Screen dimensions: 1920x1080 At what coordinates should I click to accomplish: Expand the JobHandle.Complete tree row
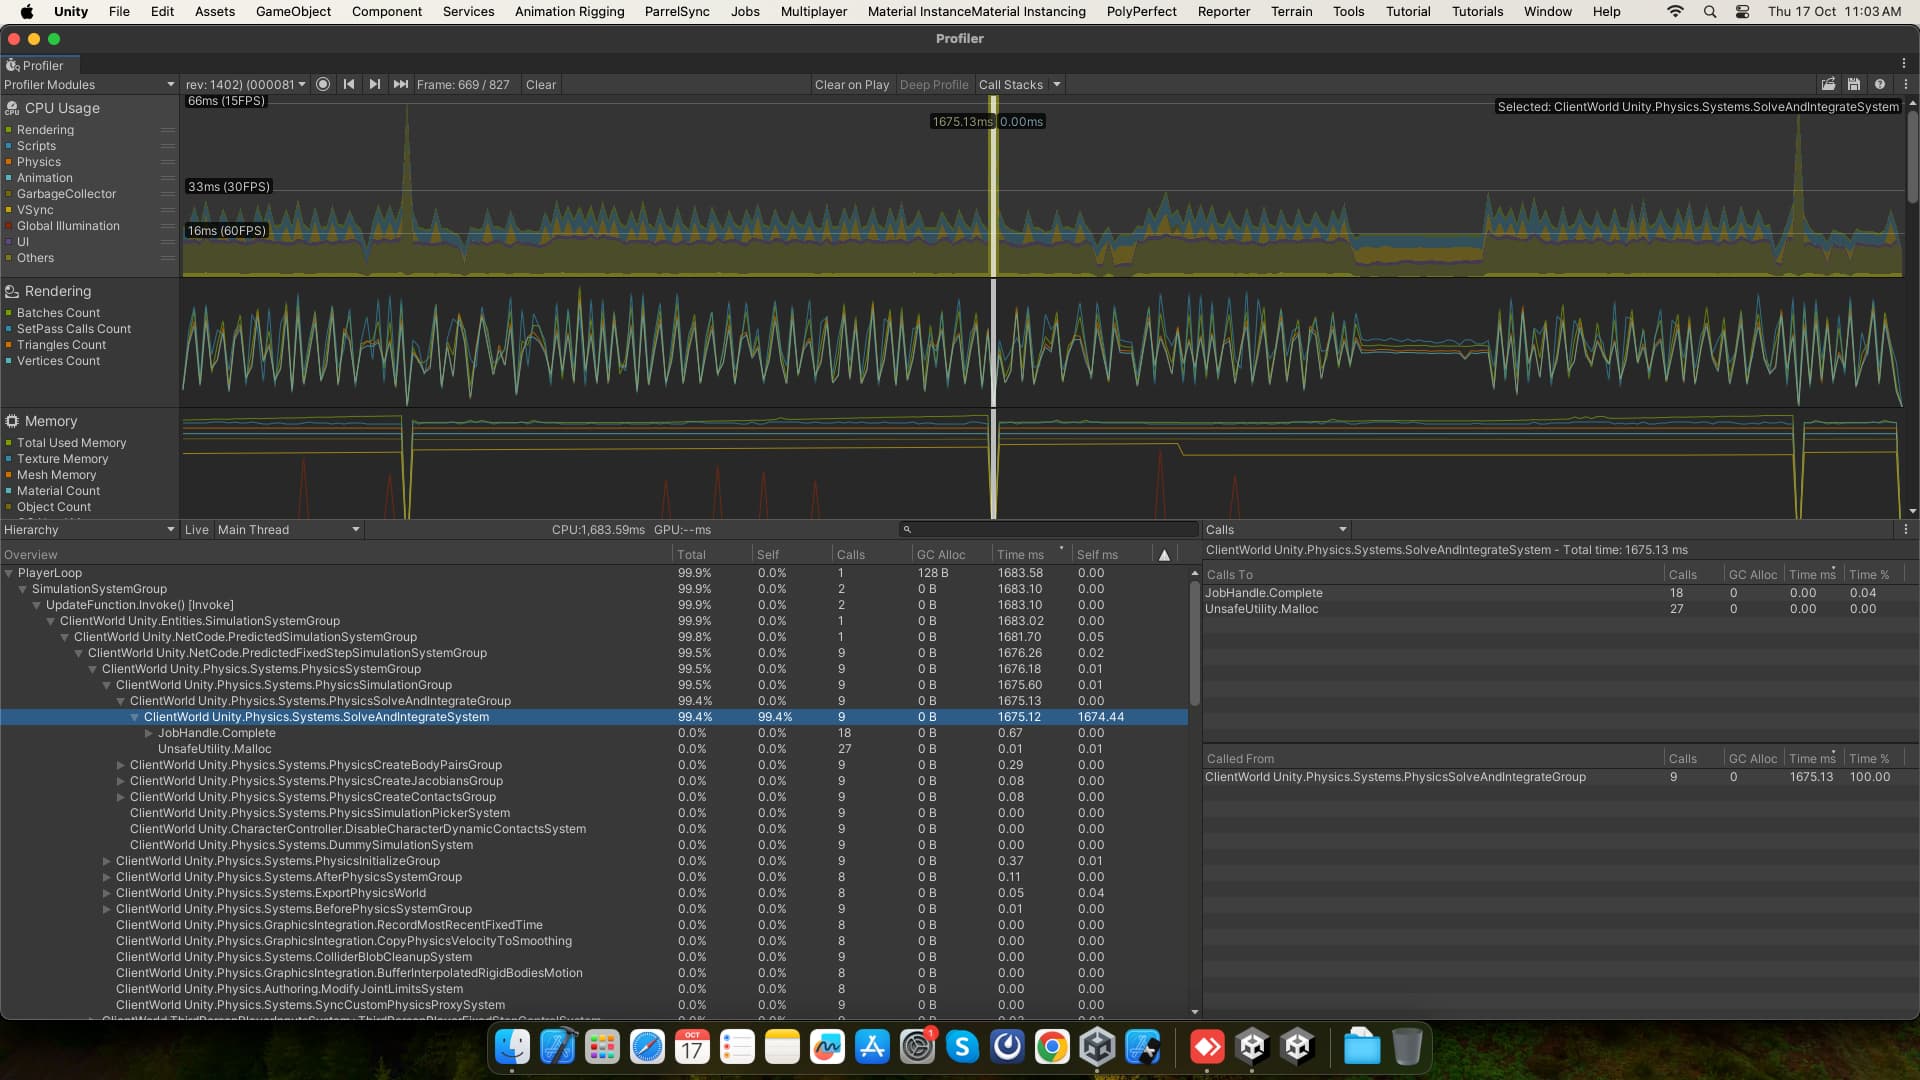(149, 733)
